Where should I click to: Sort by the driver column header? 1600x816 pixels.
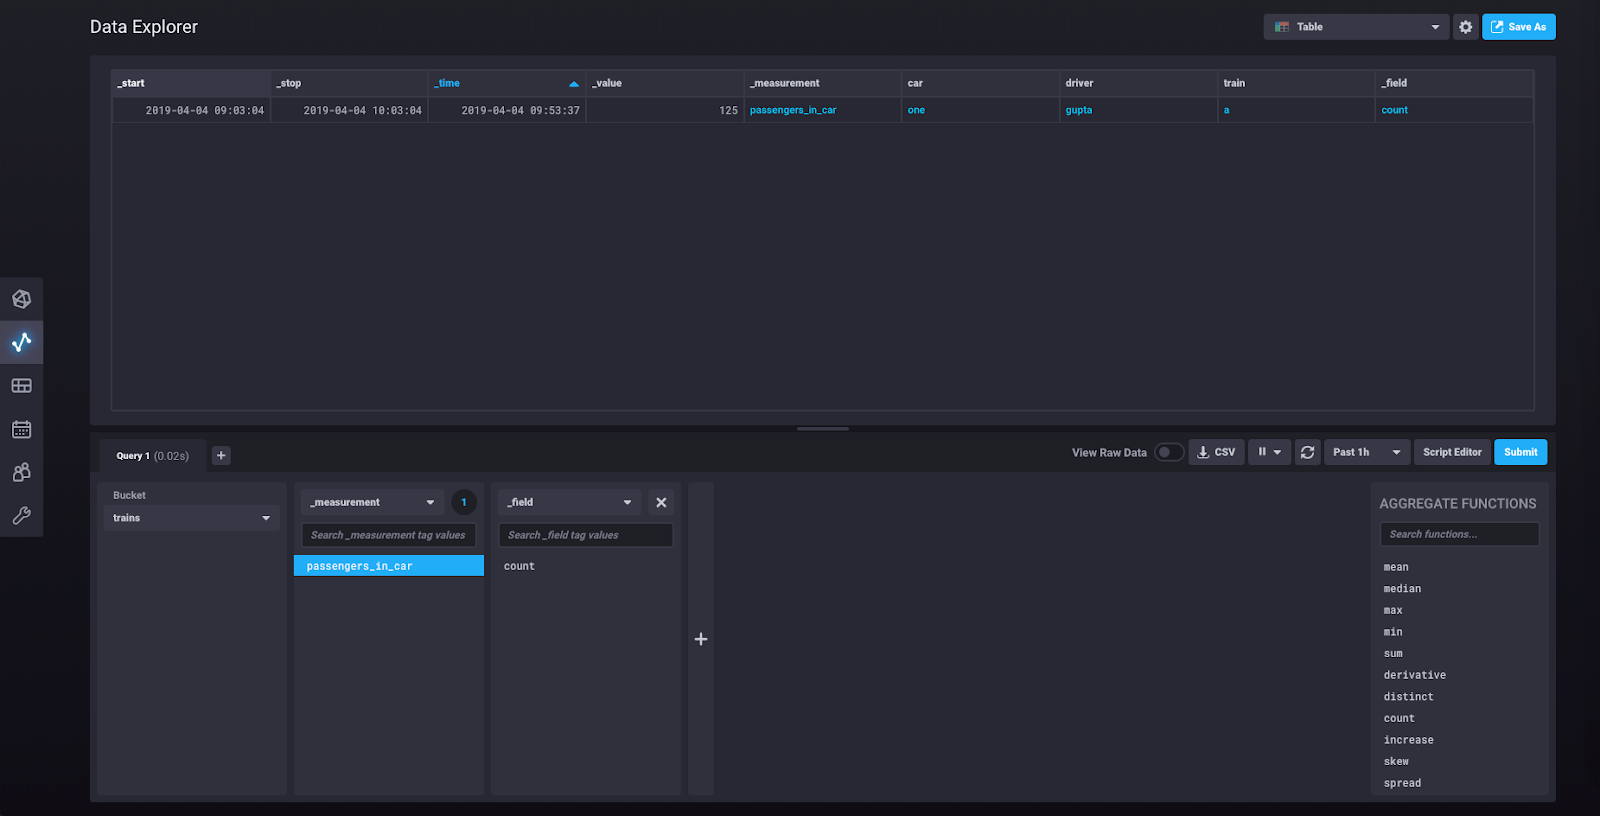pyautogui.click(x=1139, y=83)
